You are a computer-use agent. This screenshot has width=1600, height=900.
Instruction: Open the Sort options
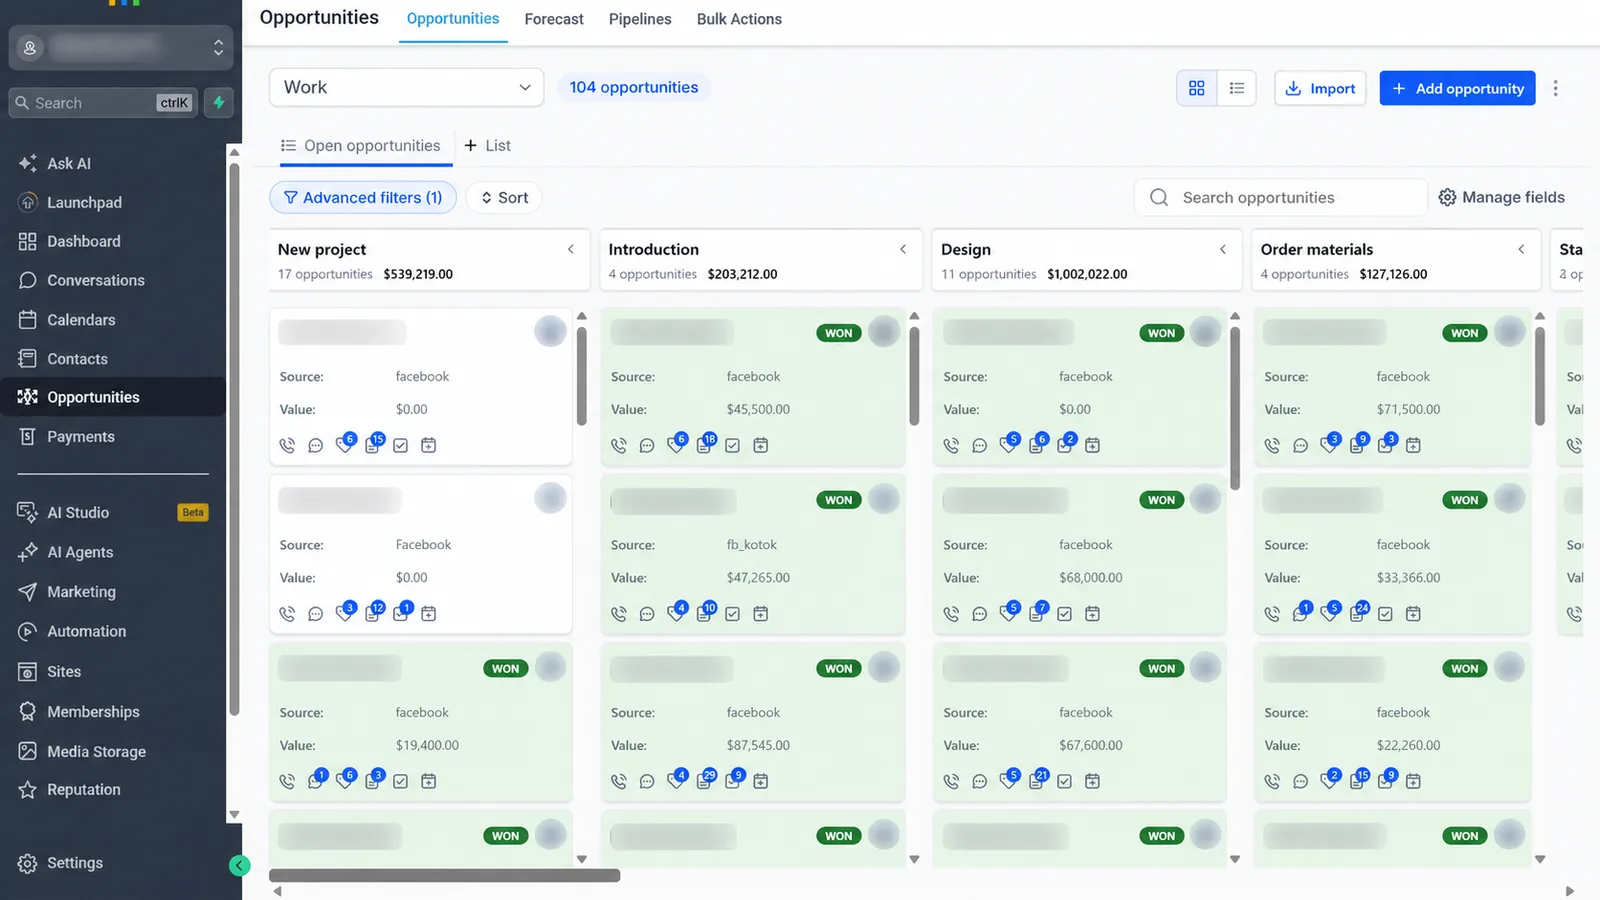(504, 197)
